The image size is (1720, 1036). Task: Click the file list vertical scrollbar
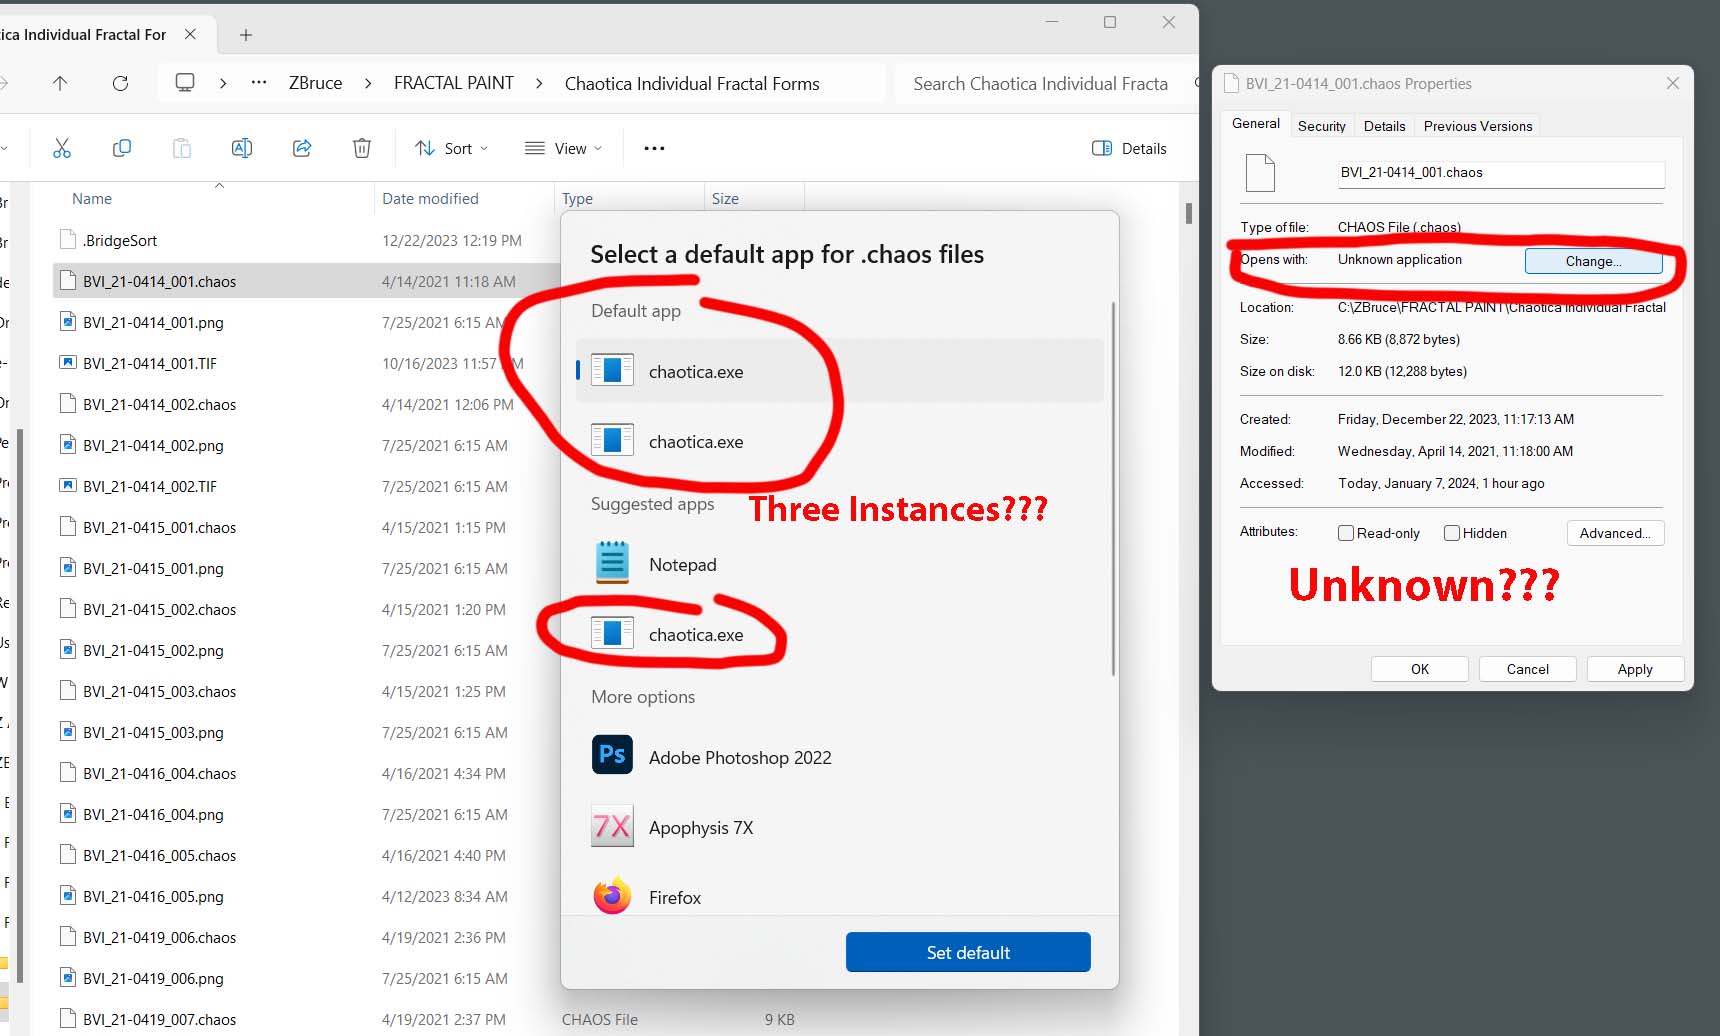click(x=1188, y=213)
